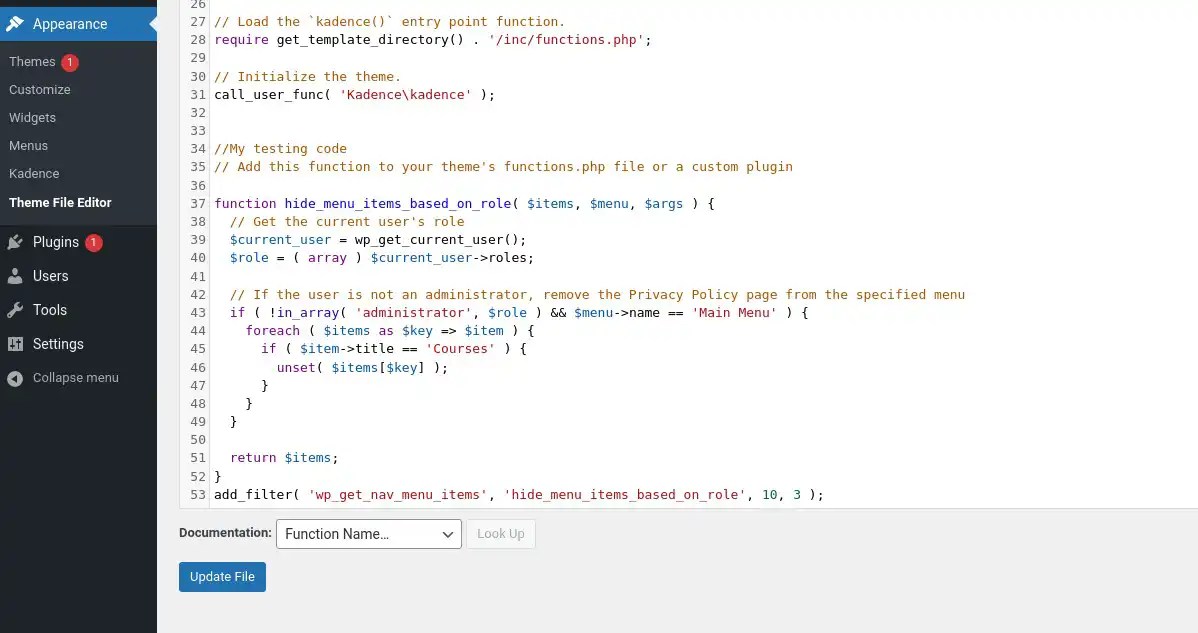Open the Menus editor
The height and width of the screenshot is (633, 1198).
coord(28,145)
